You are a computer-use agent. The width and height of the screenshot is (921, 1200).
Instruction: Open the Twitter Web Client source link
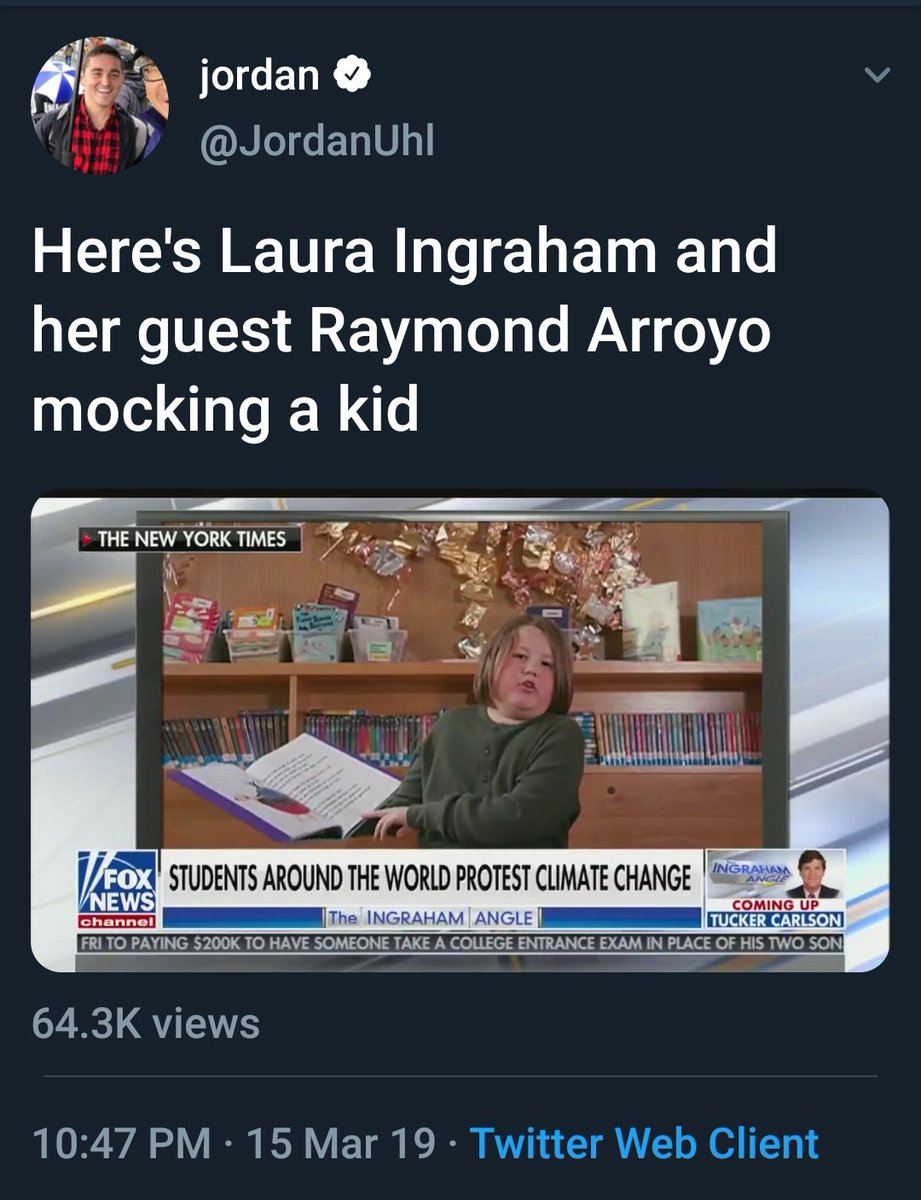[644, 1143]
